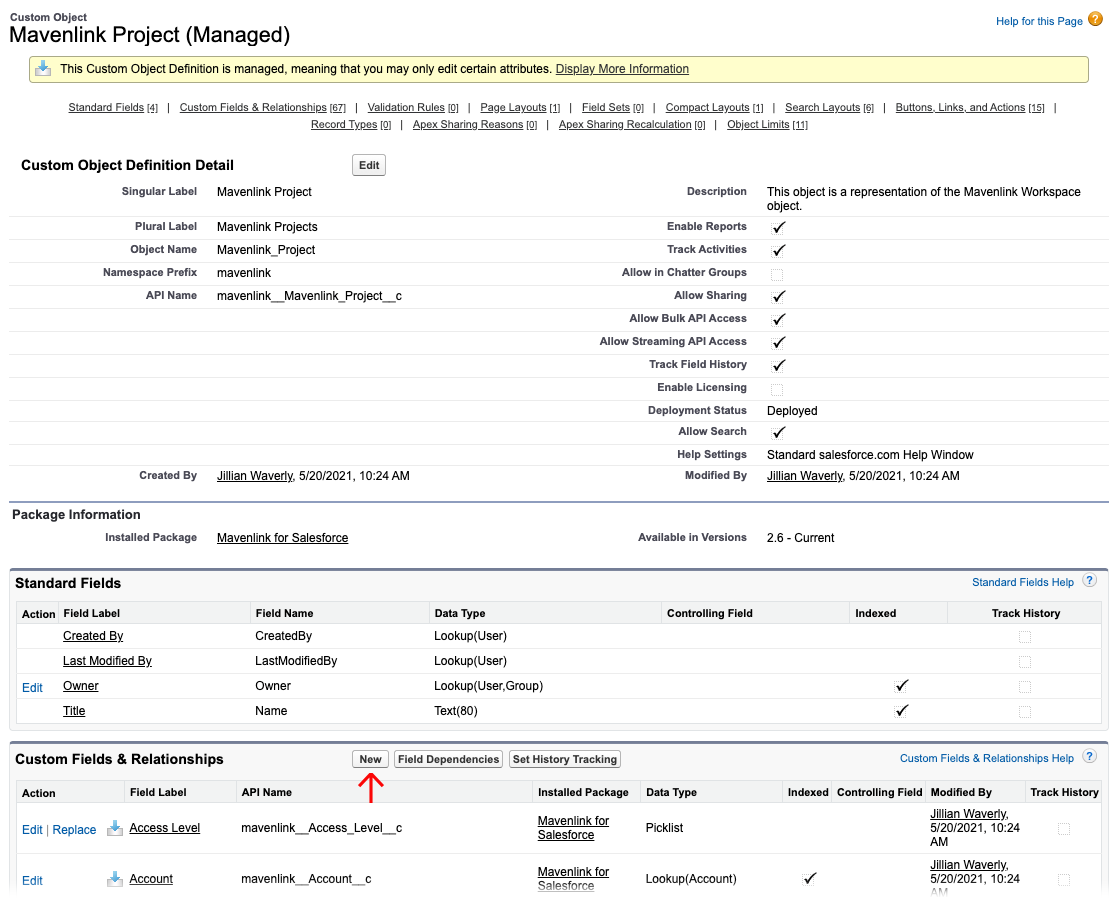Toggle Track History checkbox for Owner
Screen dimensions: 1117x919
(x=1025, y=687)
